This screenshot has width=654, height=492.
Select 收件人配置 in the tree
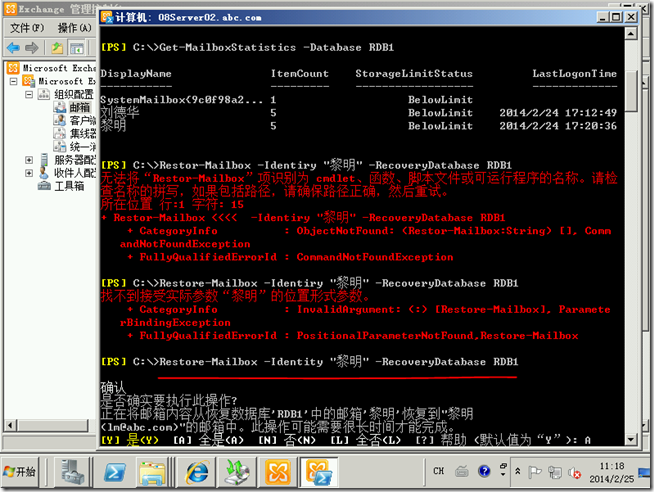75,173
